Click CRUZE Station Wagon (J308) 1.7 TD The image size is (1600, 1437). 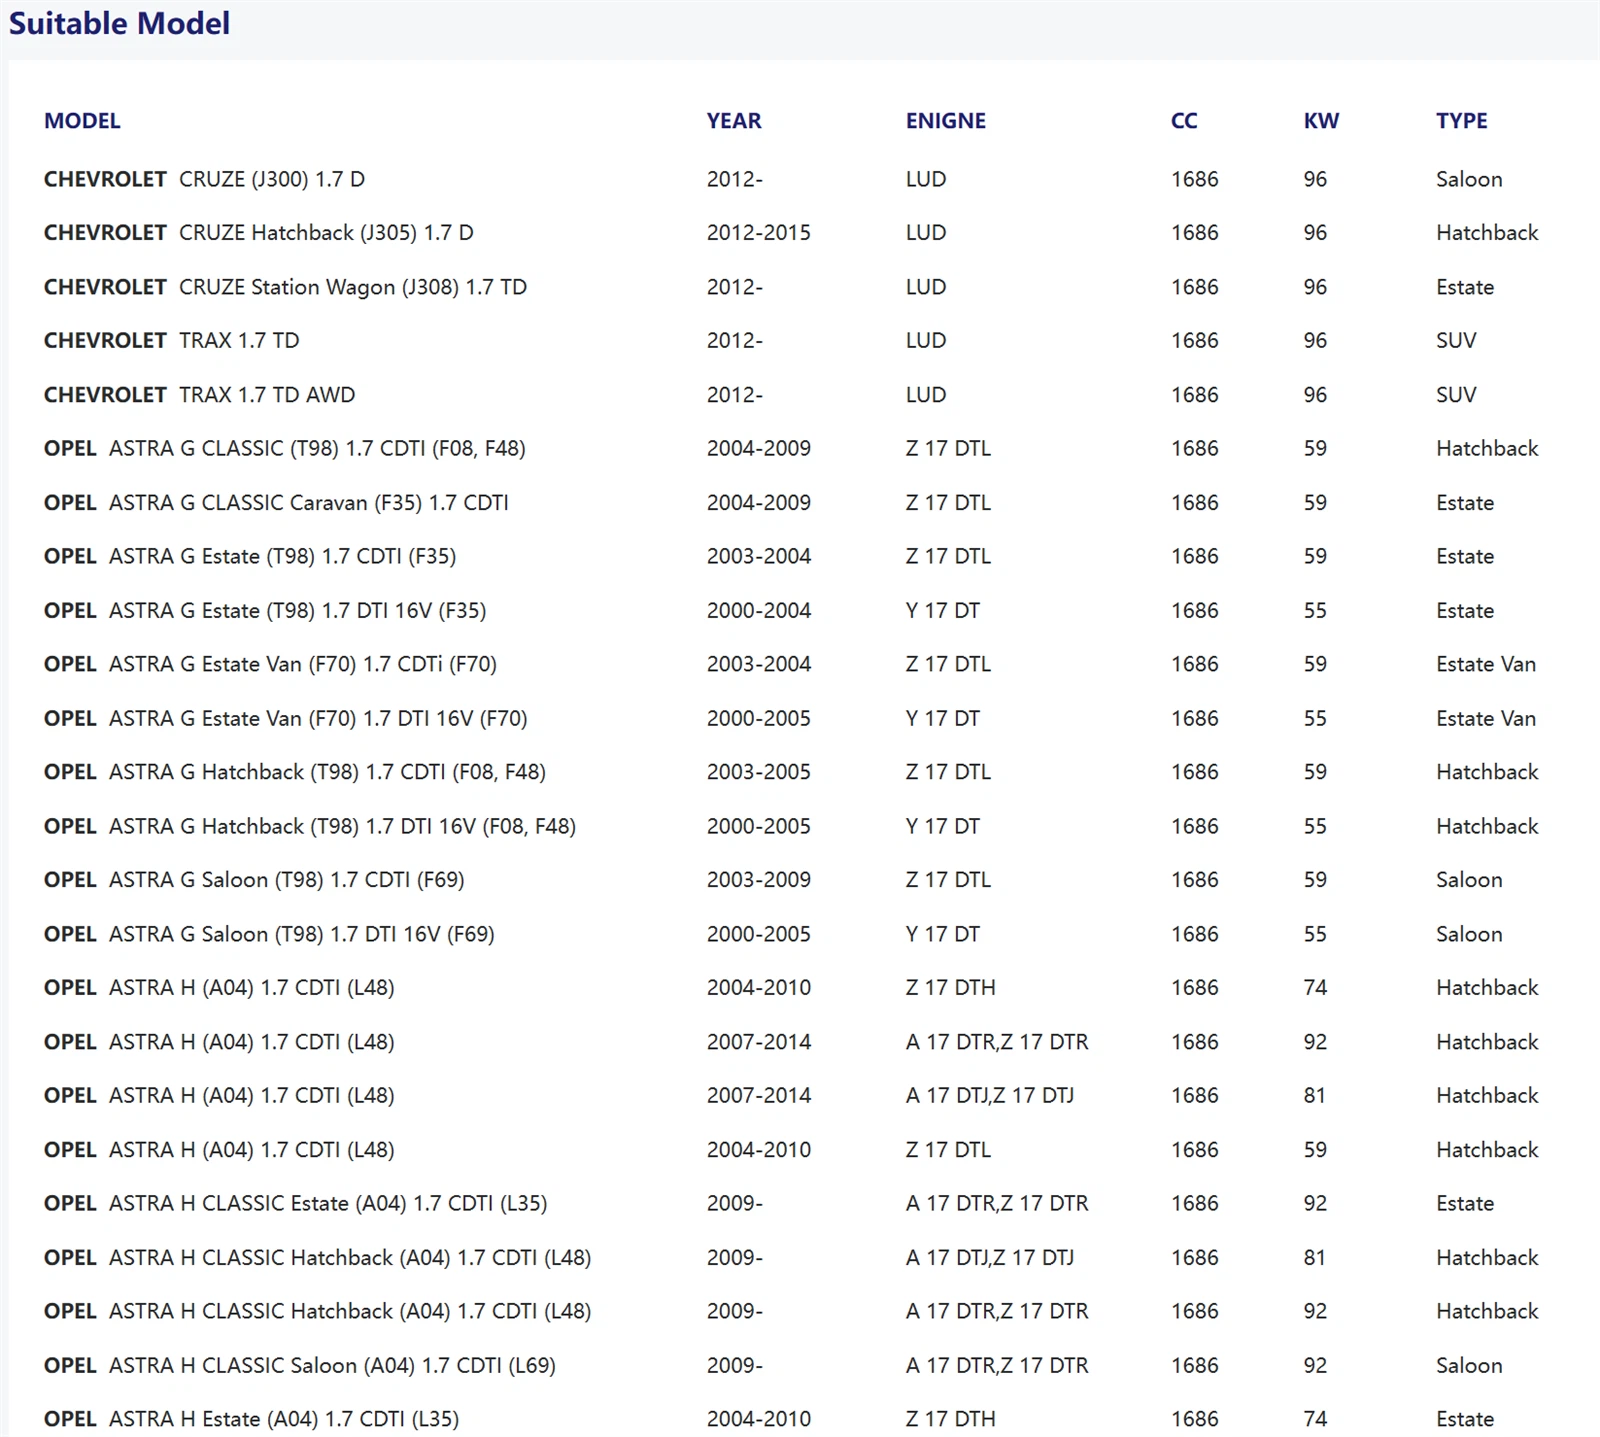[353, 287]
